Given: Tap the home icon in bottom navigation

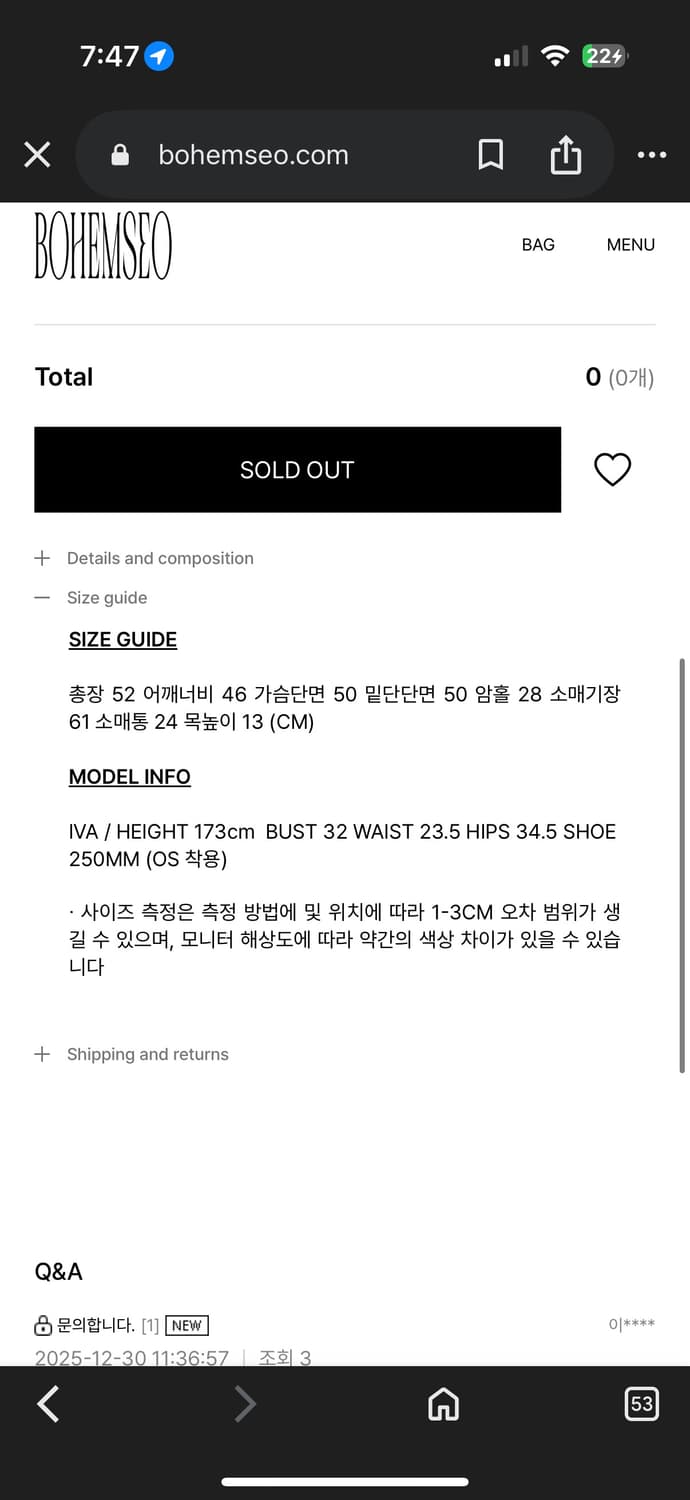Looking at the screenshot, I should [443, 1404].
